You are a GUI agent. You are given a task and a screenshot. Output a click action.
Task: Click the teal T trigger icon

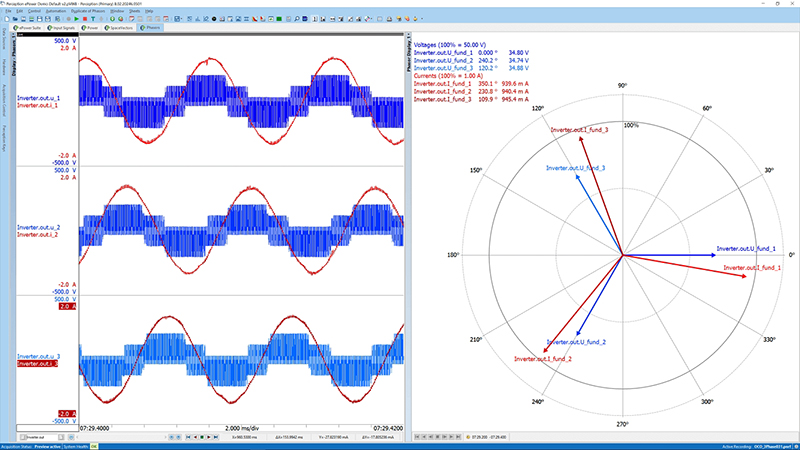93,19
